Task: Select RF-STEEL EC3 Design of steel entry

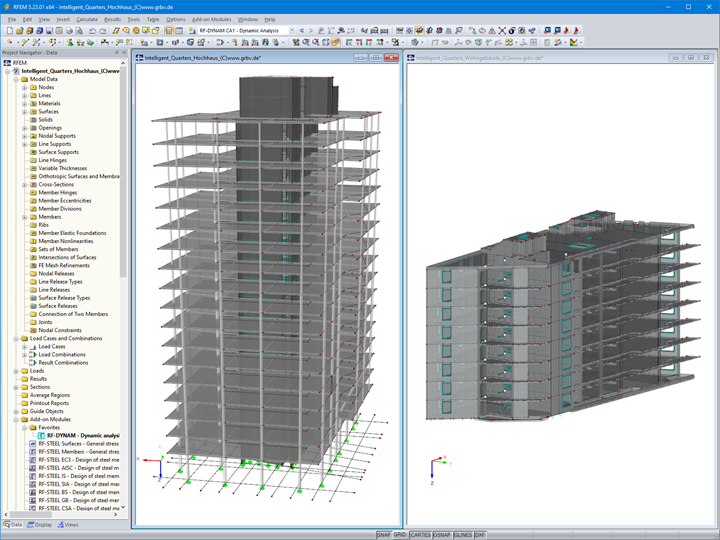Action: point(79,460)
